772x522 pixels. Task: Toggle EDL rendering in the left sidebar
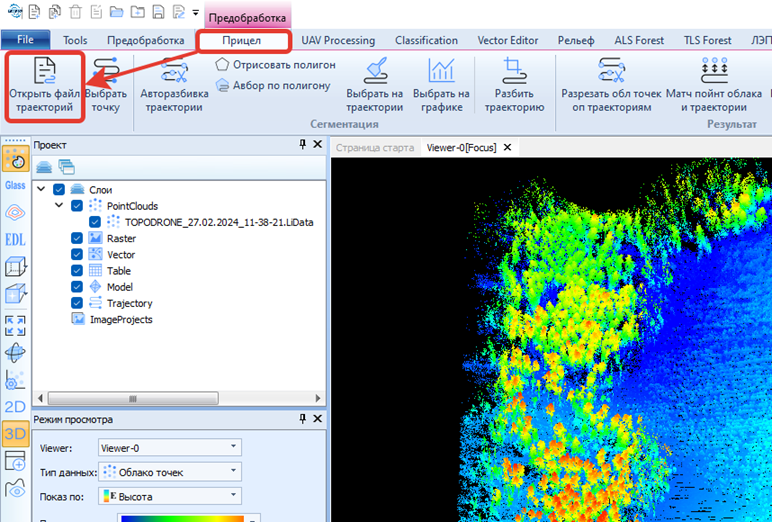point(15,239)
